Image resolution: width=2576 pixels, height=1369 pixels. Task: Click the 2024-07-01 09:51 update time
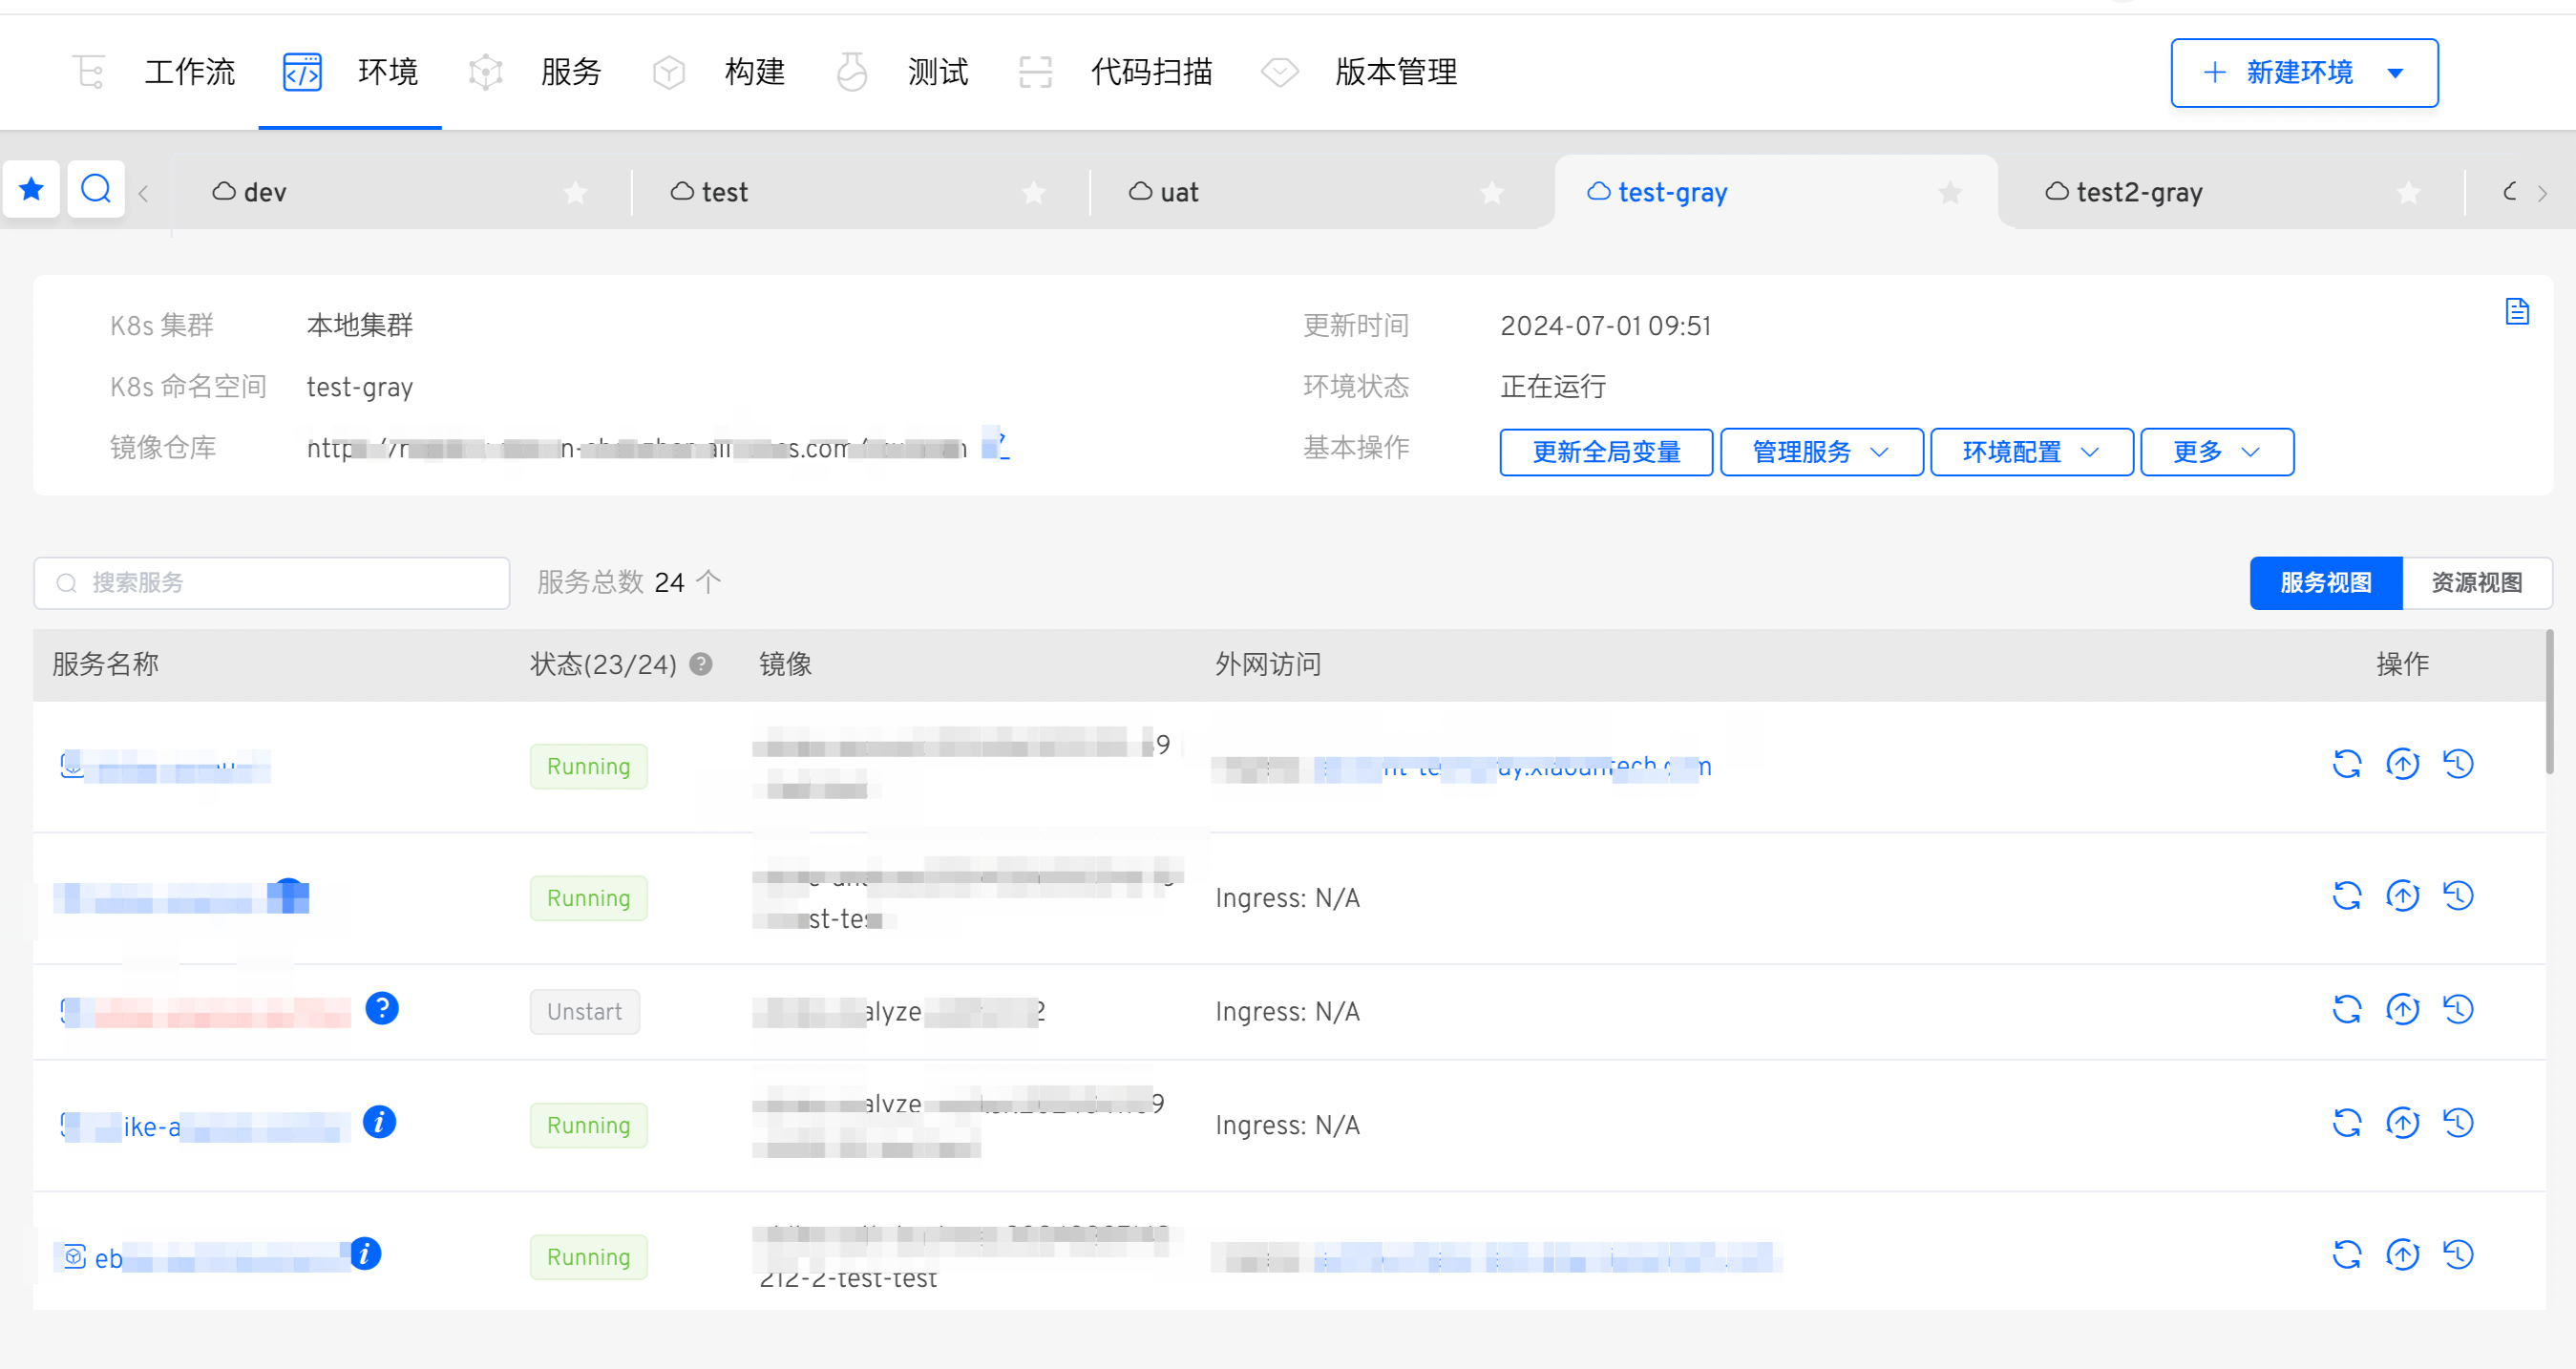1606,326
